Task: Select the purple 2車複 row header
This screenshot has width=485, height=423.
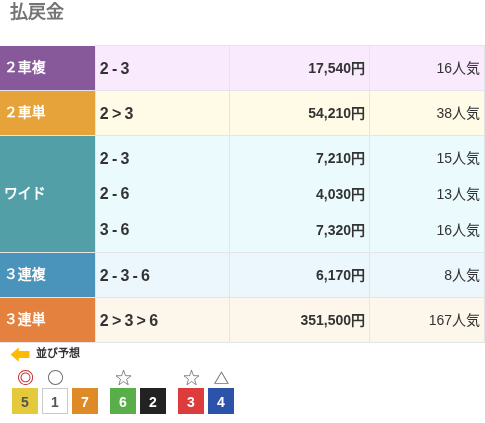Action: [47, 68]
